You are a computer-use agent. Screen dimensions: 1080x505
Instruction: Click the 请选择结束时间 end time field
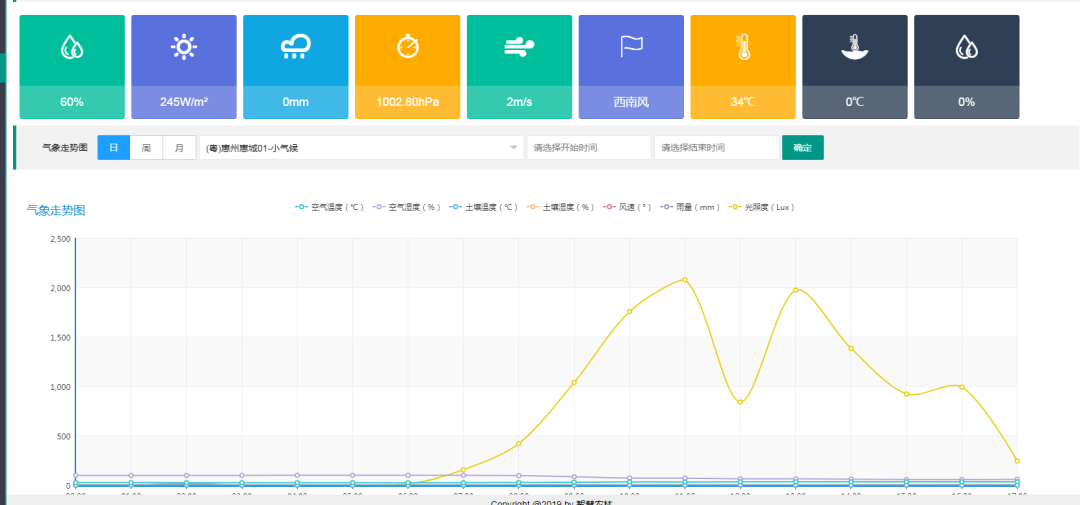[716, 147]
